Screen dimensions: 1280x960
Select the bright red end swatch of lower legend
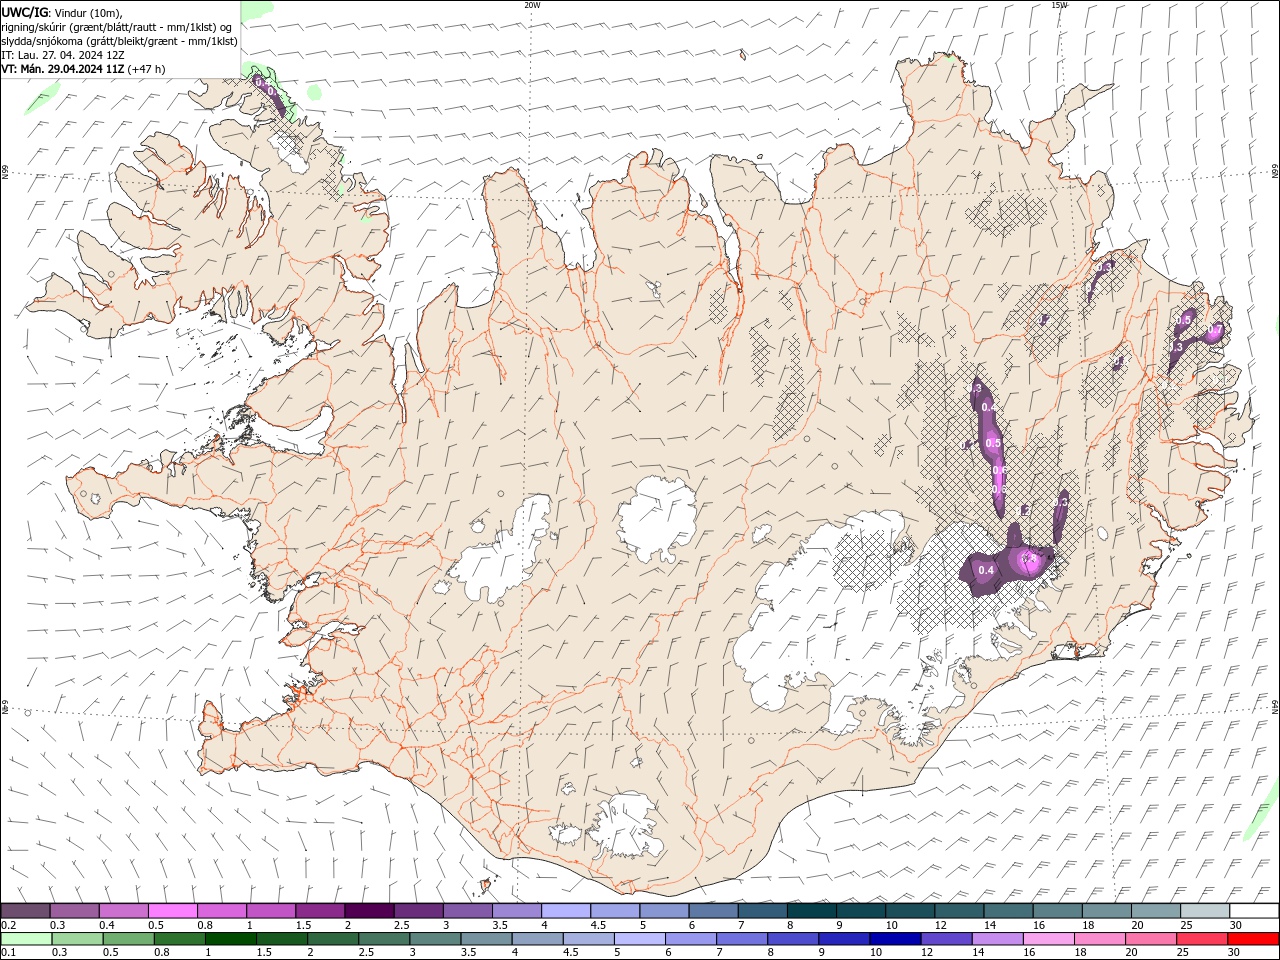click(x=1254, y=939)
